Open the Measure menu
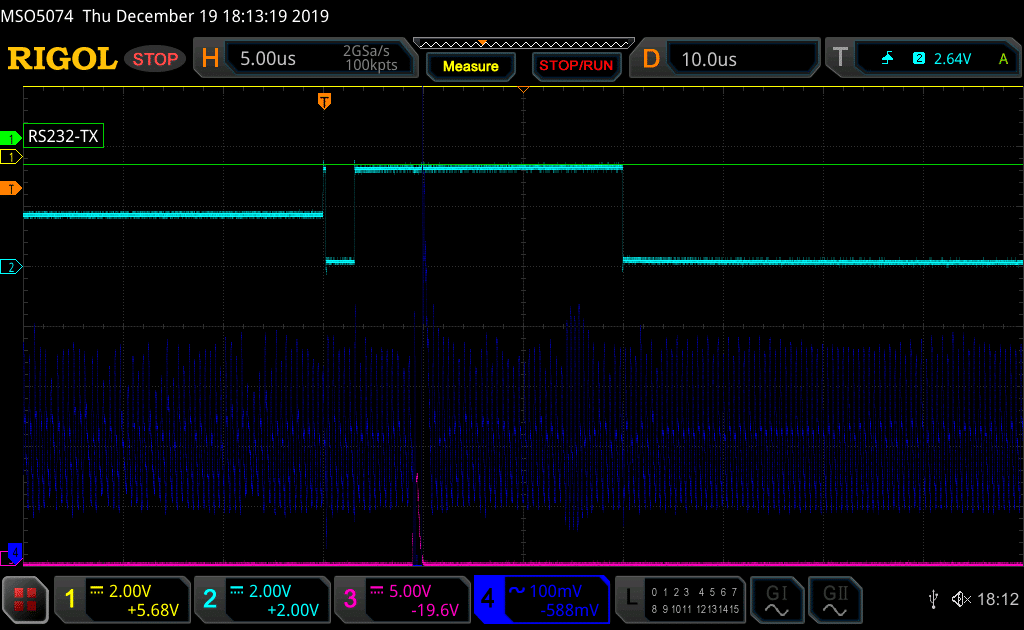 470,66
